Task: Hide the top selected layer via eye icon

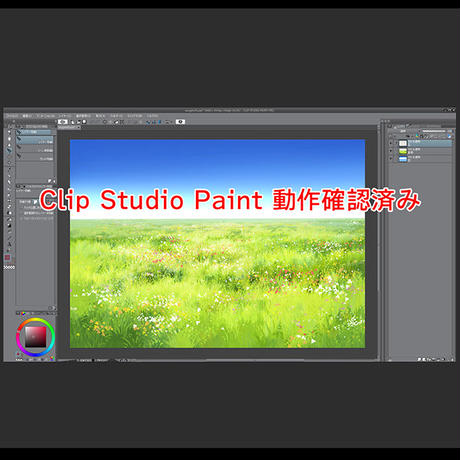Action: coord(391,143)
